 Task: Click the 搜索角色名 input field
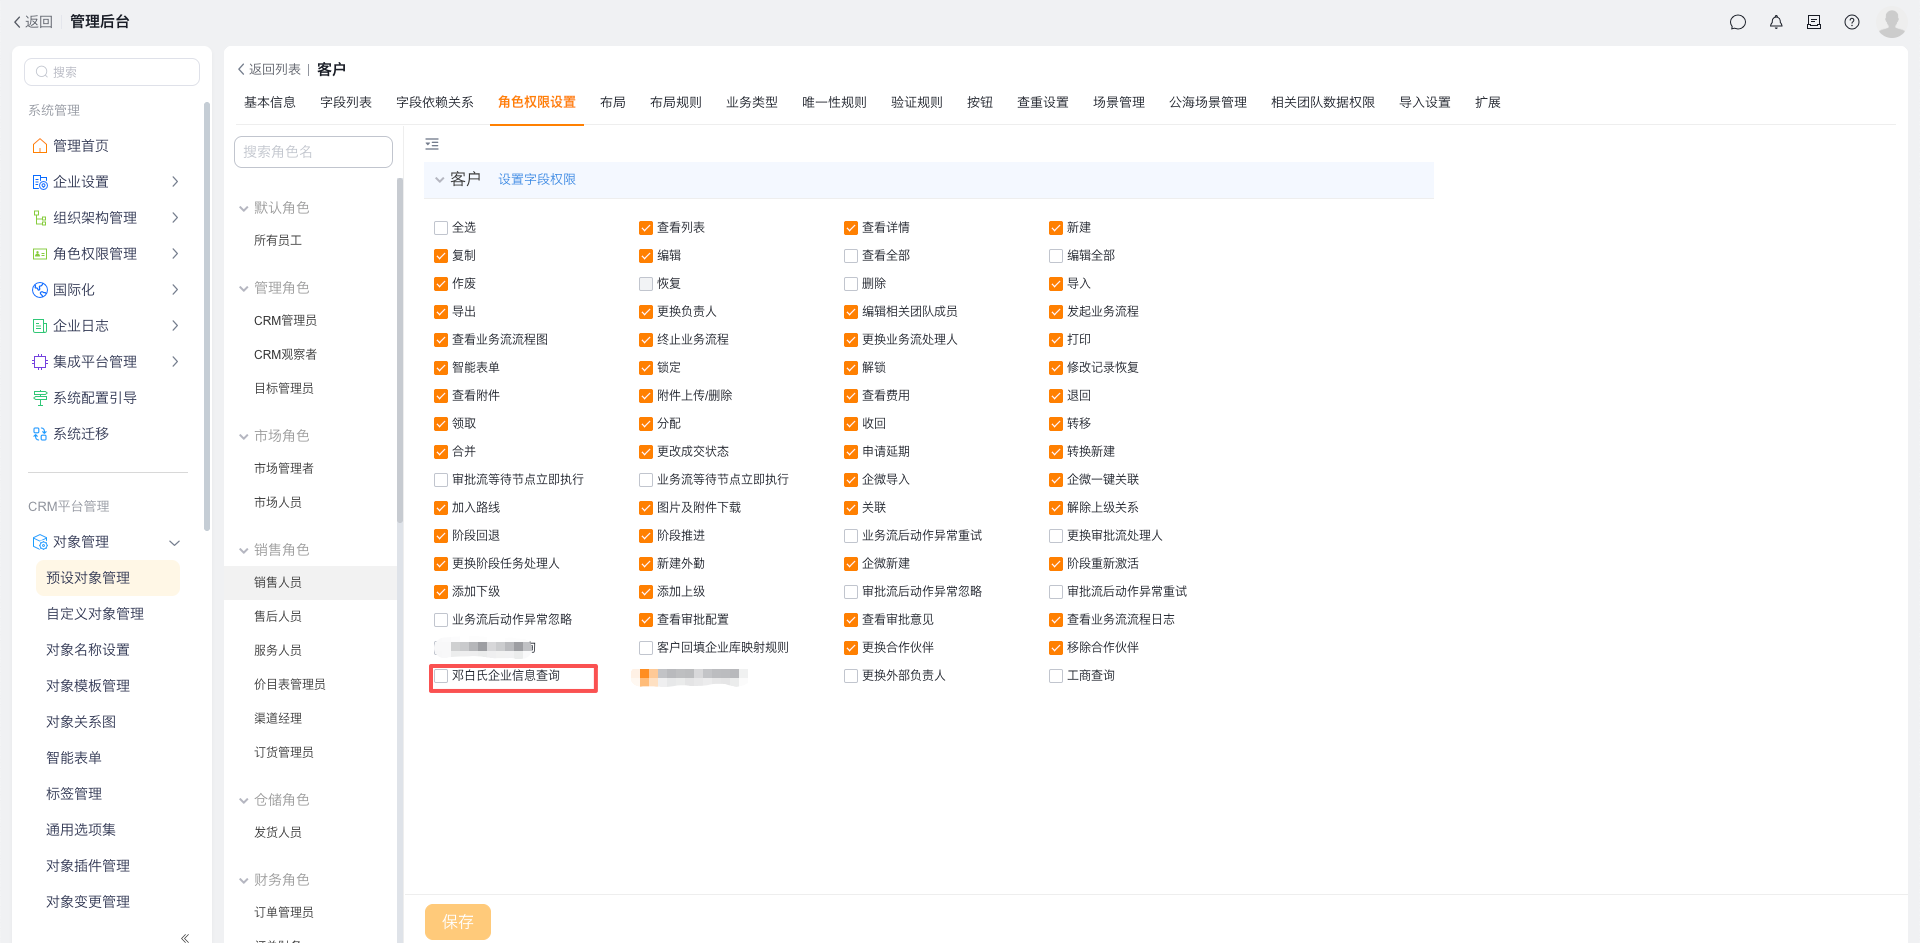[x=313, y=152]
